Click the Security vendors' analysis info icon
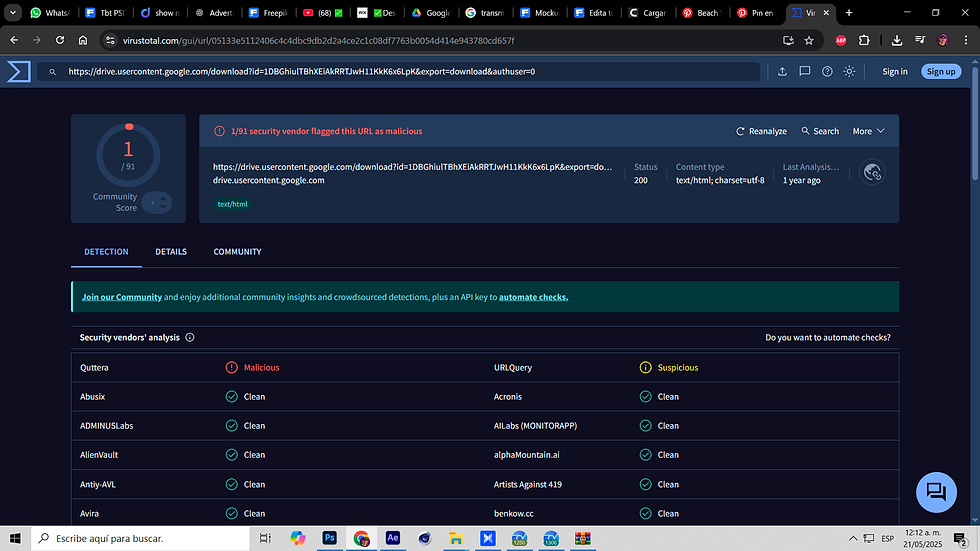Screen dimensions: 980x551 point(190,337)
